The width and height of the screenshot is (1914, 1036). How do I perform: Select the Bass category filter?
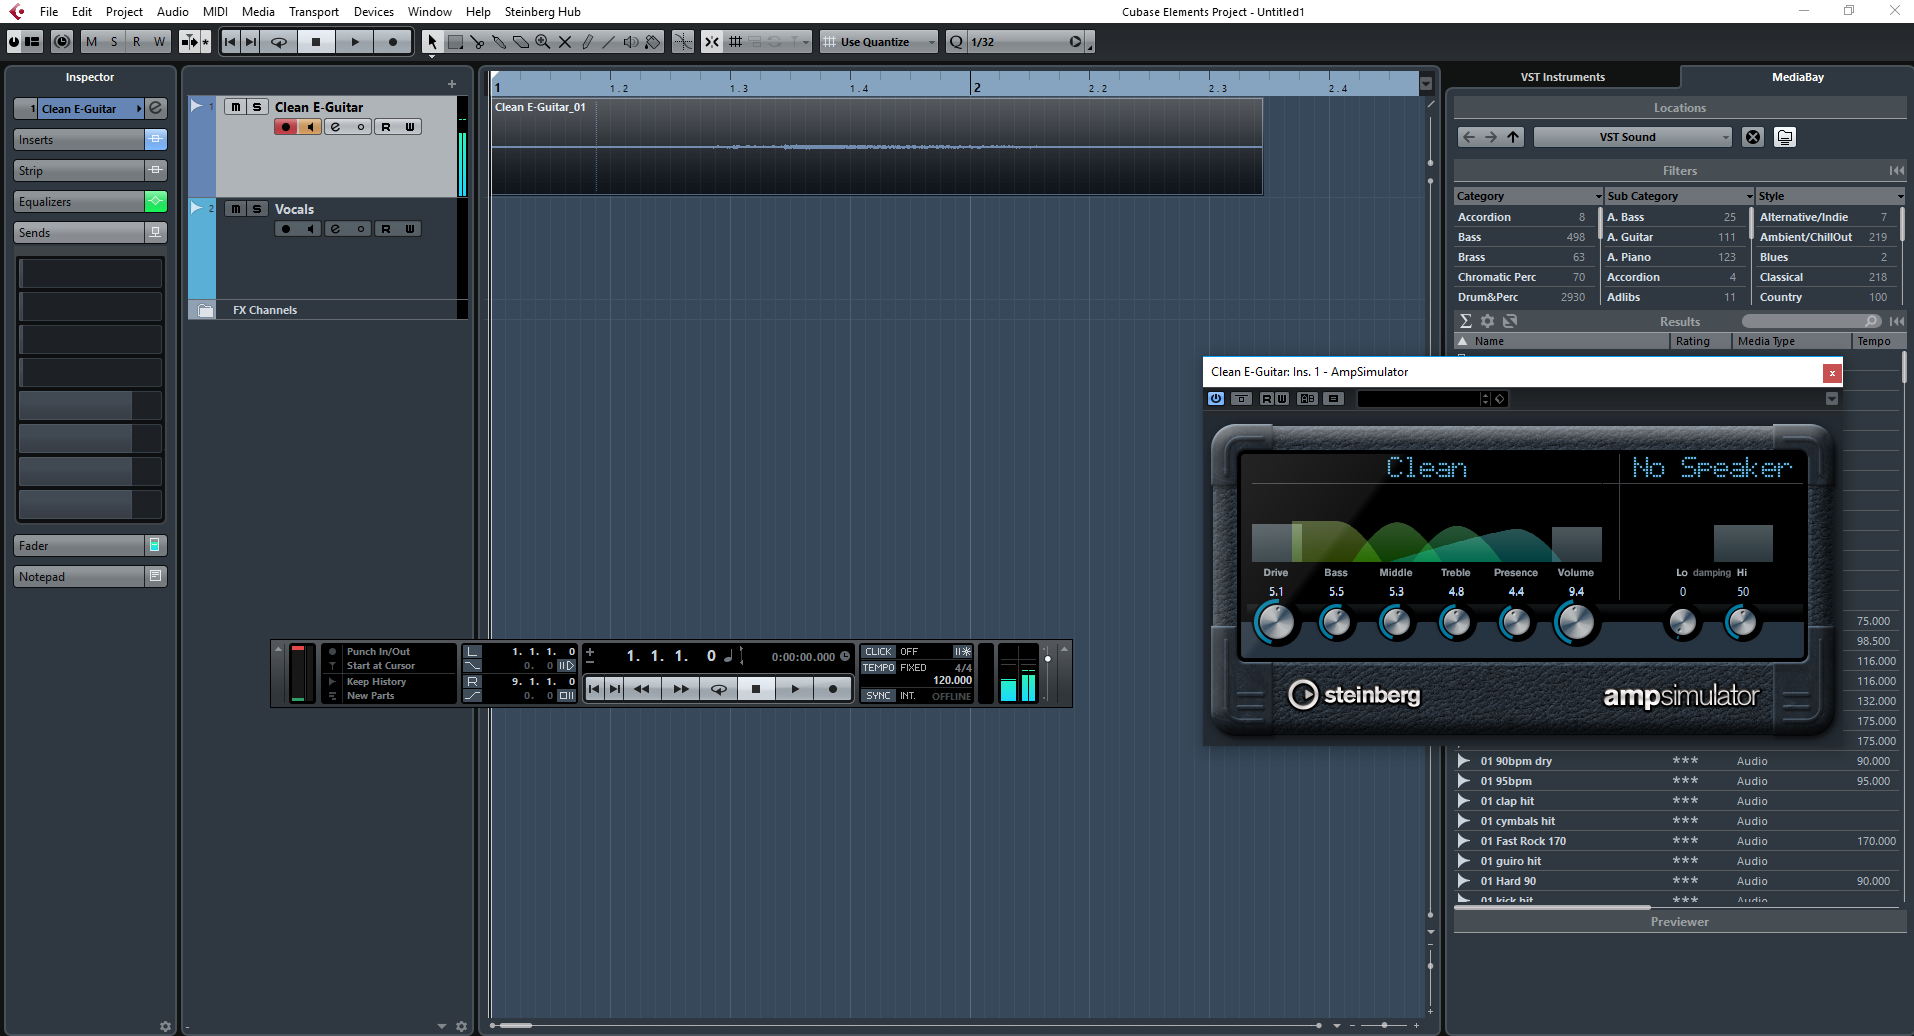click(1522, 237)
